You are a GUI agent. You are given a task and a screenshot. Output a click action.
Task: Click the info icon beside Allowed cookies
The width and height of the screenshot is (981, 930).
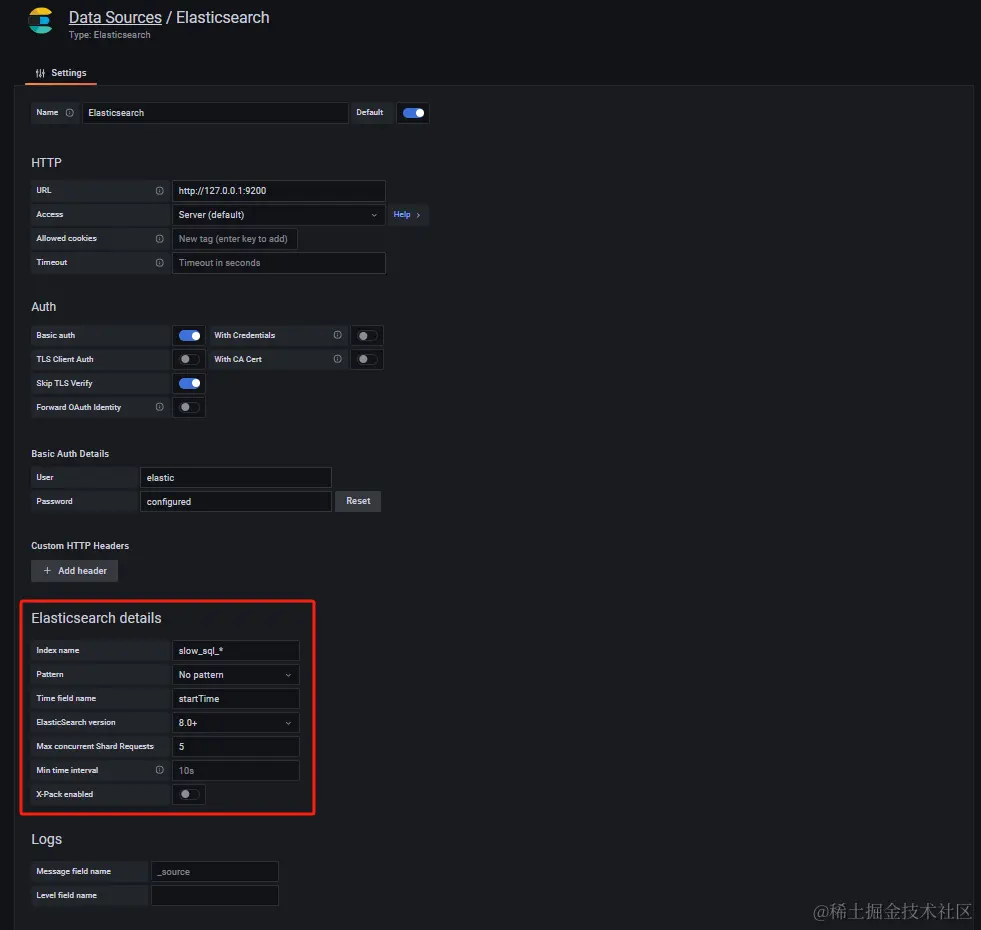[160, 238]
